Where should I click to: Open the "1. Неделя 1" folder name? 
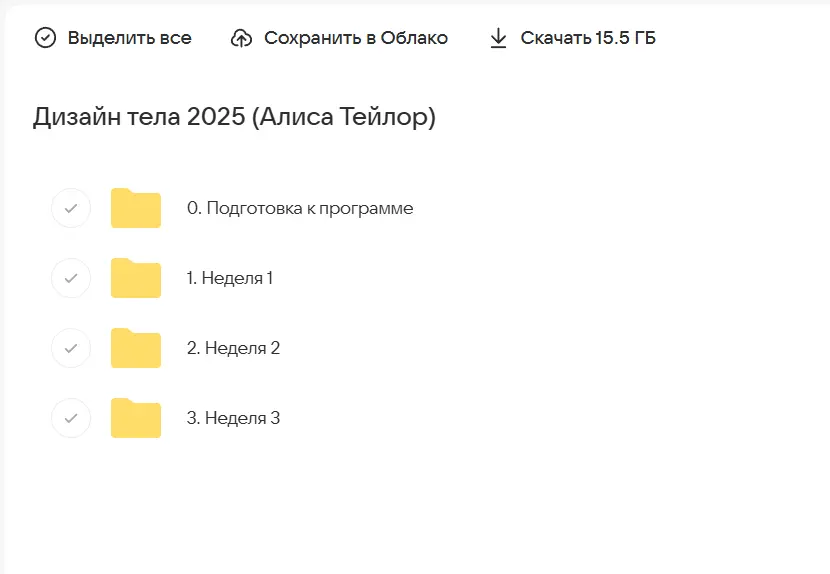(230, 278)
